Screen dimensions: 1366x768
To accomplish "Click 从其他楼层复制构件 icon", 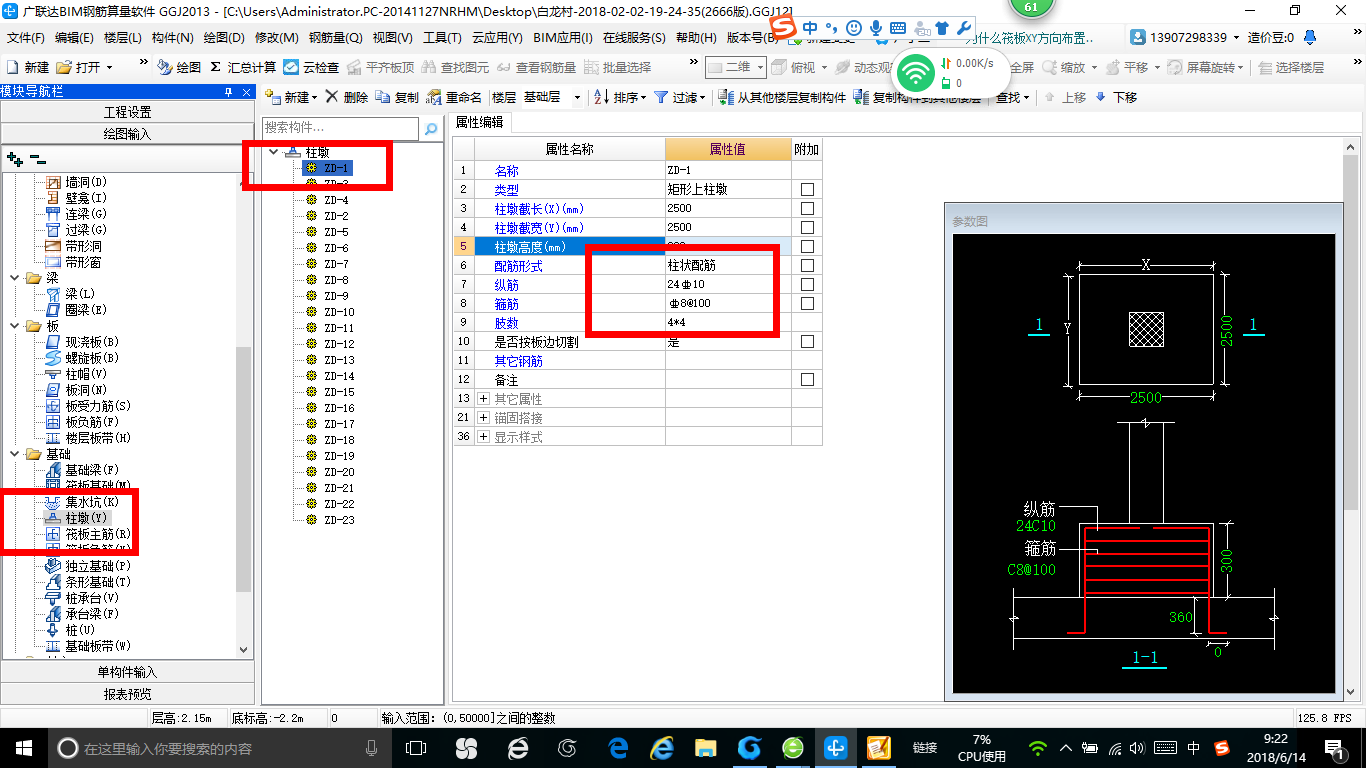I will (x=727, y=97).
